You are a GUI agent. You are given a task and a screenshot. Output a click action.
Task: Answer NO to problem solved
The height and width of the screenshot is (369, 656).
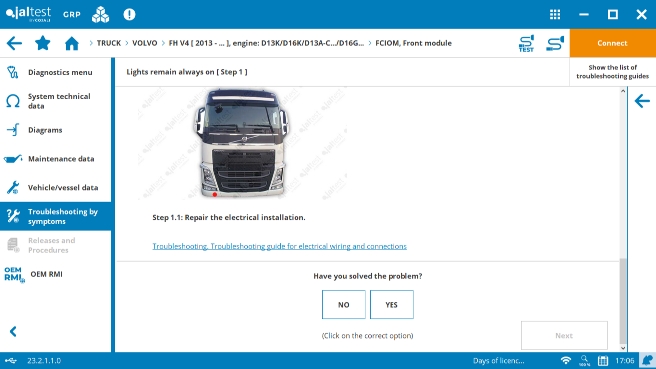[x=343, y=305]
